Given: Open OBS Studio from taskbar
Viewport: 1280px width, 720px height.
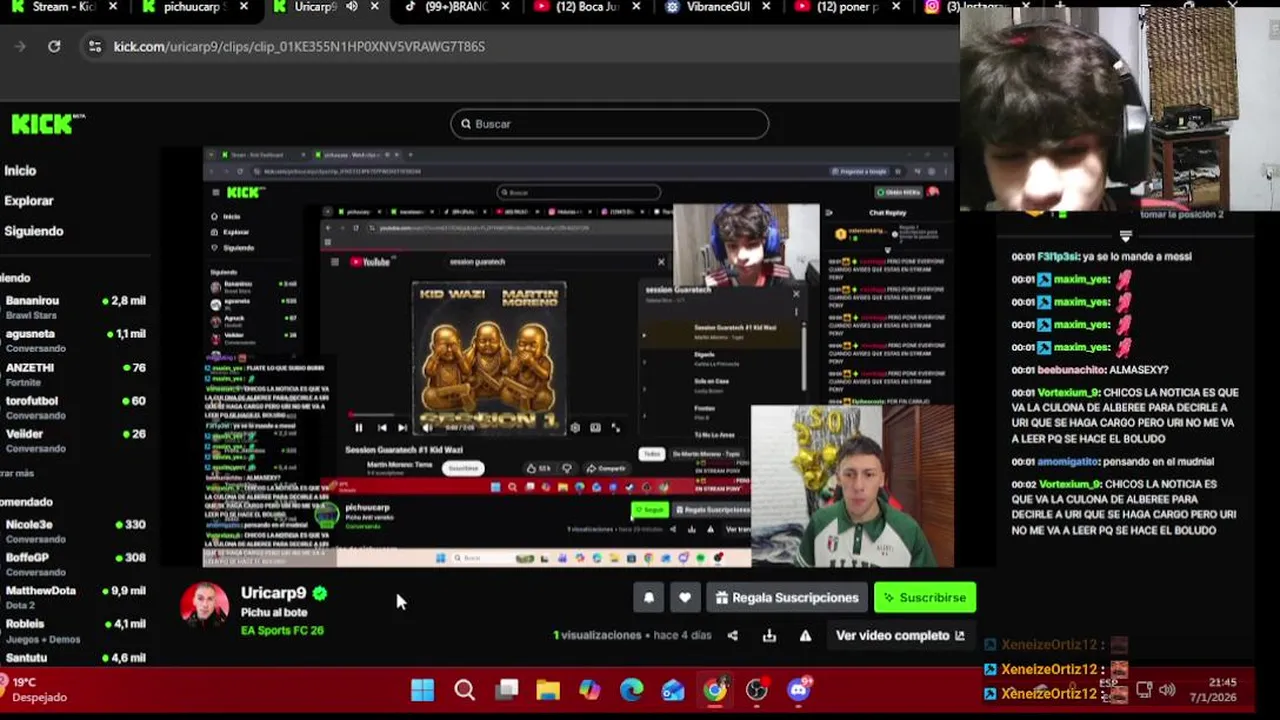Looking at the screenshot, I should point(757,690).
